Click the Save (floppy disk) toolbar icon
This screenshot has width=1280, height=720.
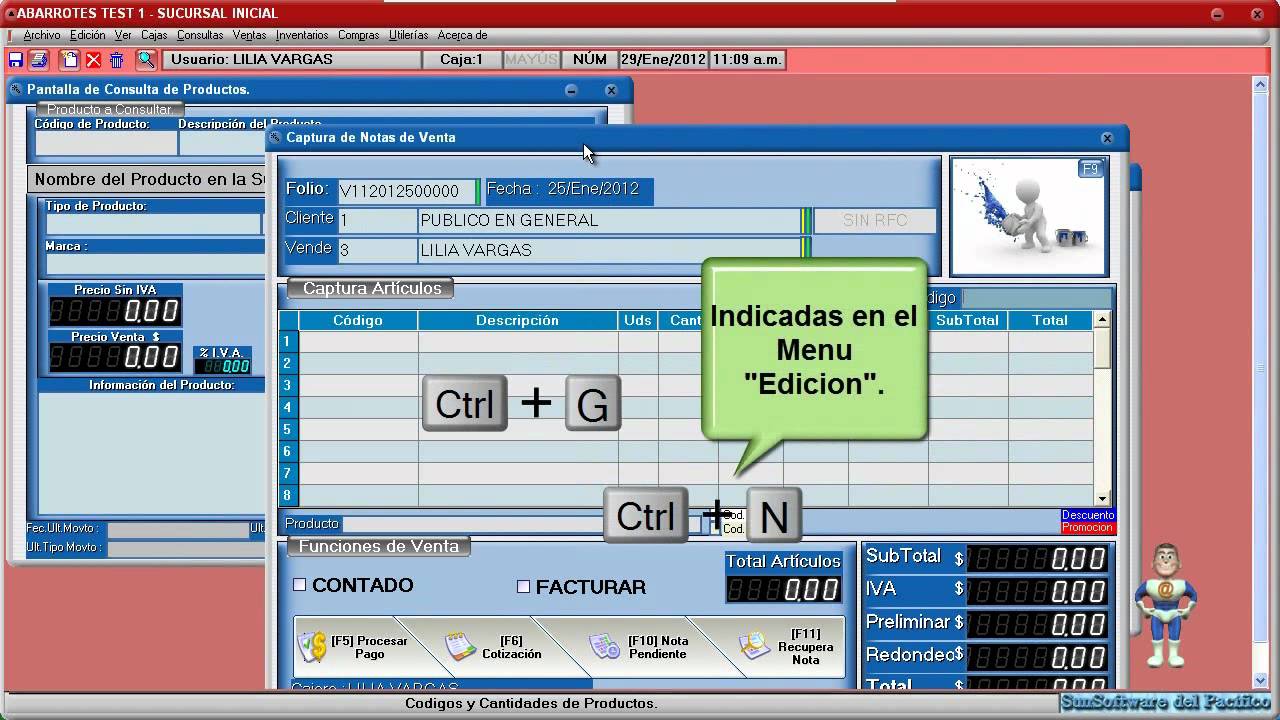tap(15, 60)
